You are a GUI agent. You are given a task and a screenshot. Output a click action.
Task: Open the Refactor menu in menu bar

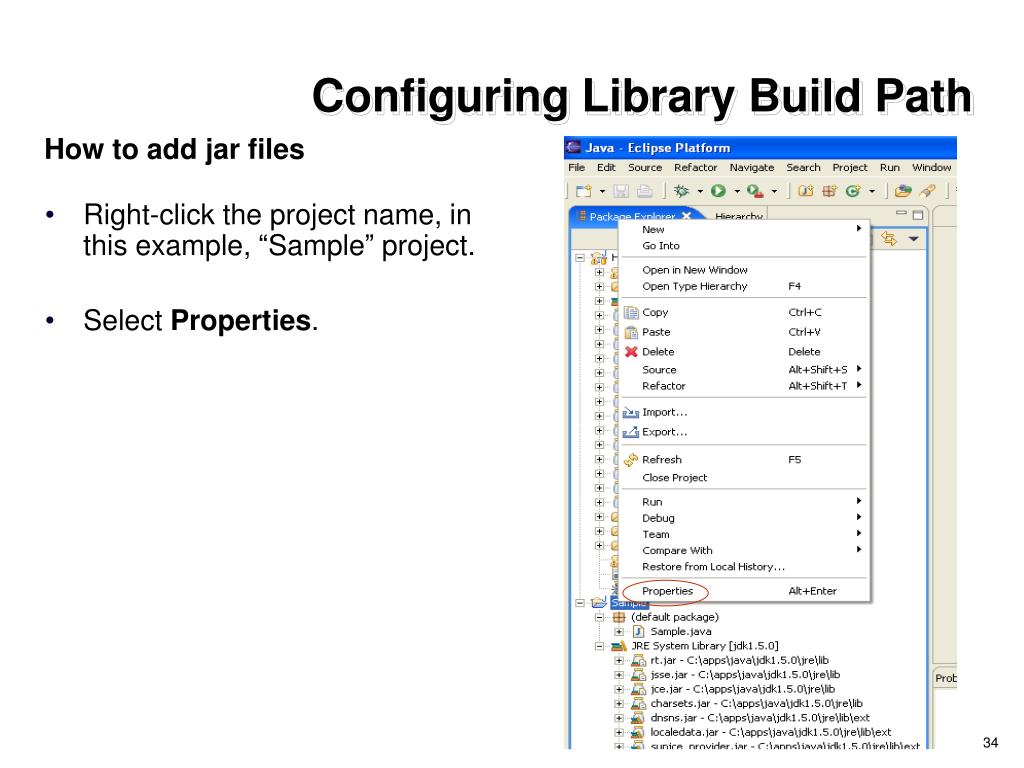[696, 168]
